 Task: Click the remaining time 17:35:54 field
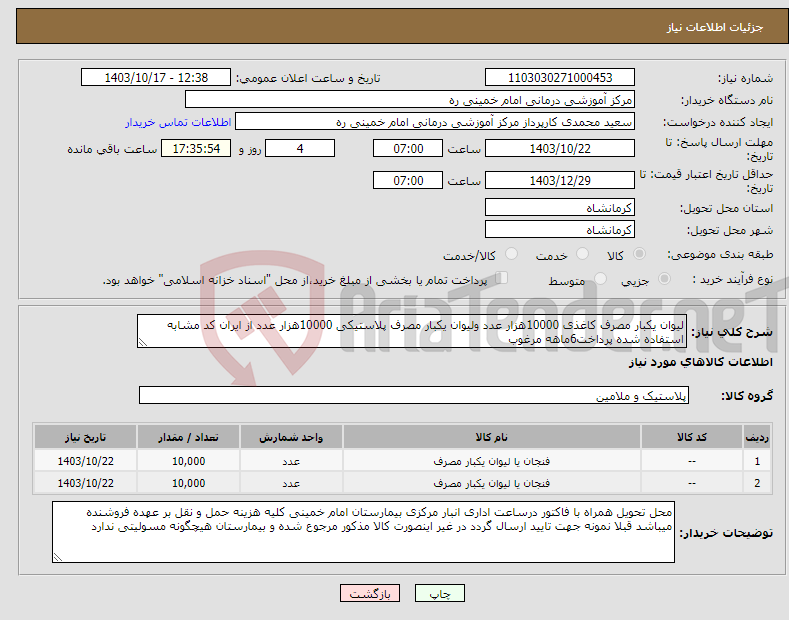point(196,148)
